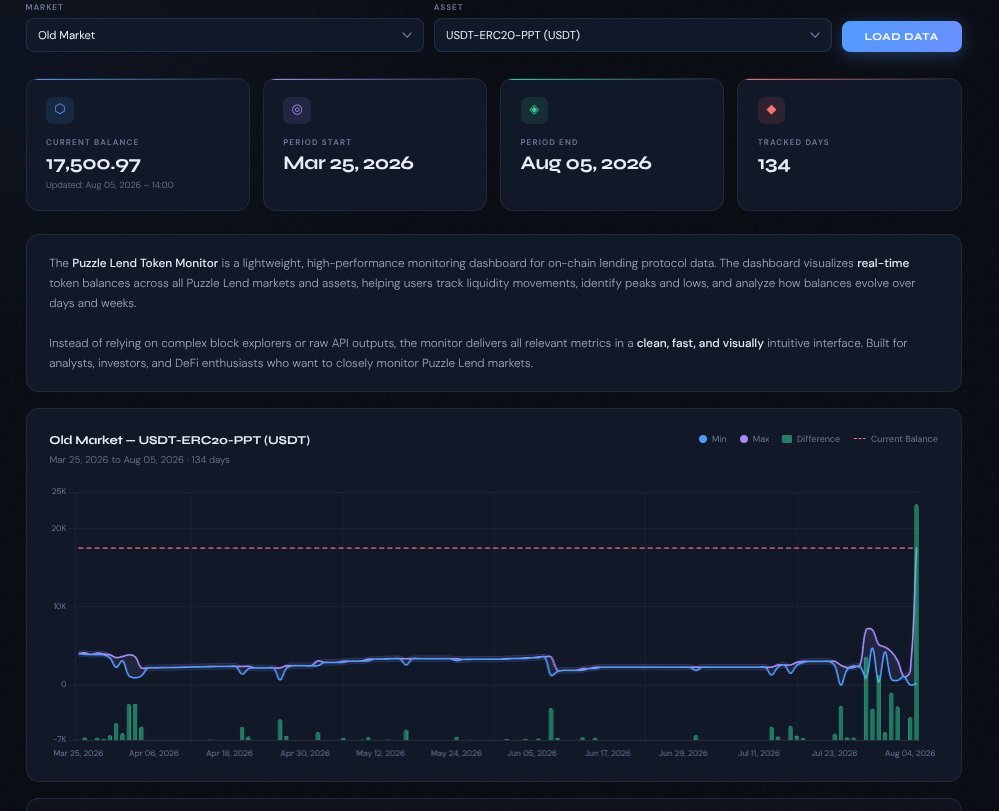Toggle the Min series in chart legend

point(713,439)
